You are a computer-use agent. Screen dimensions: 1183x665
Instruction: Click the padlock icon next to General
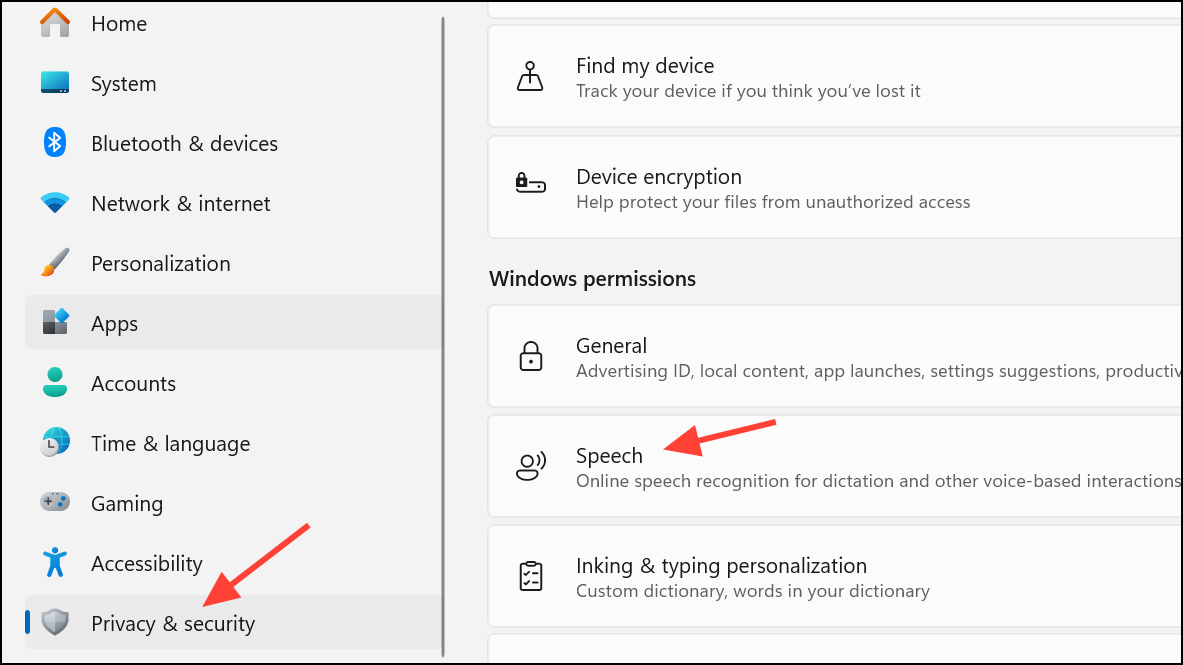click(530, 356)
